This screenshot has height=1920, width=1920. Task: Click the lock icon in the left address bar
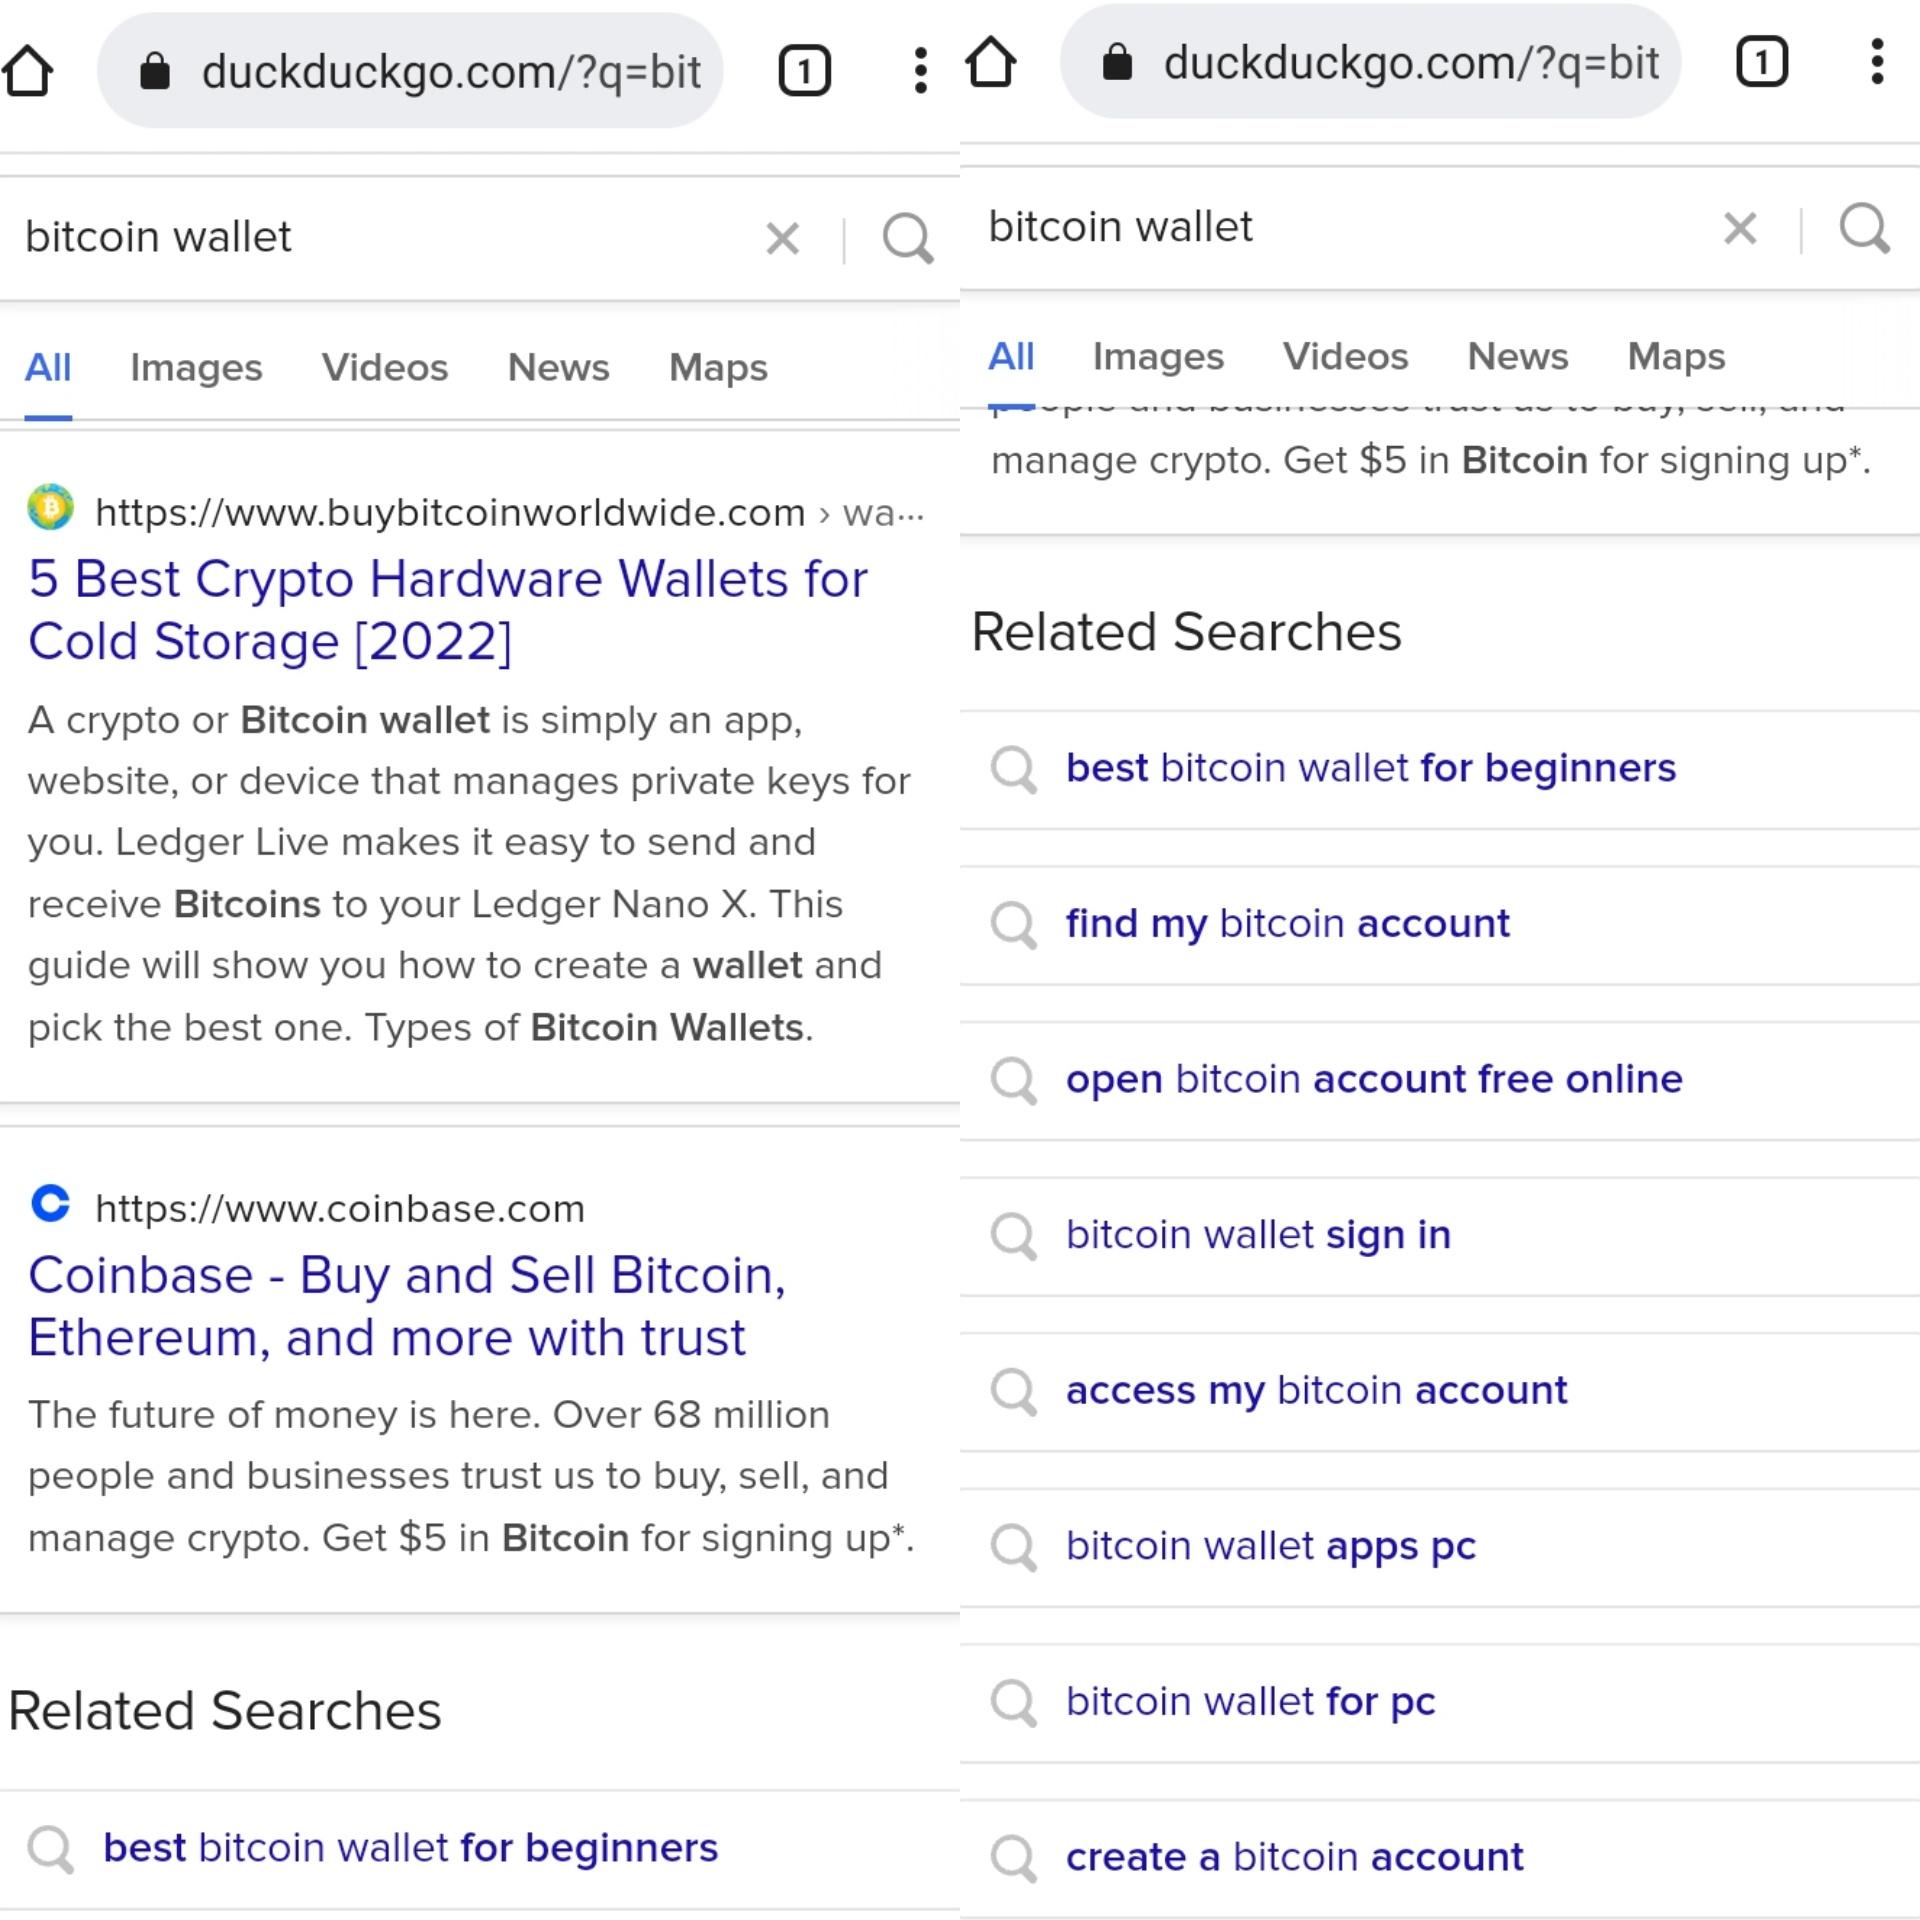(x=155, y=71)
